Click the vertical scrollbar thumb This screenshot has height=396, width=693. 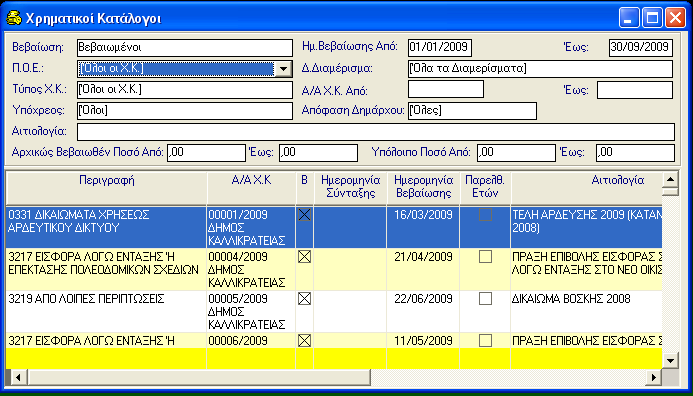(670, 191)
